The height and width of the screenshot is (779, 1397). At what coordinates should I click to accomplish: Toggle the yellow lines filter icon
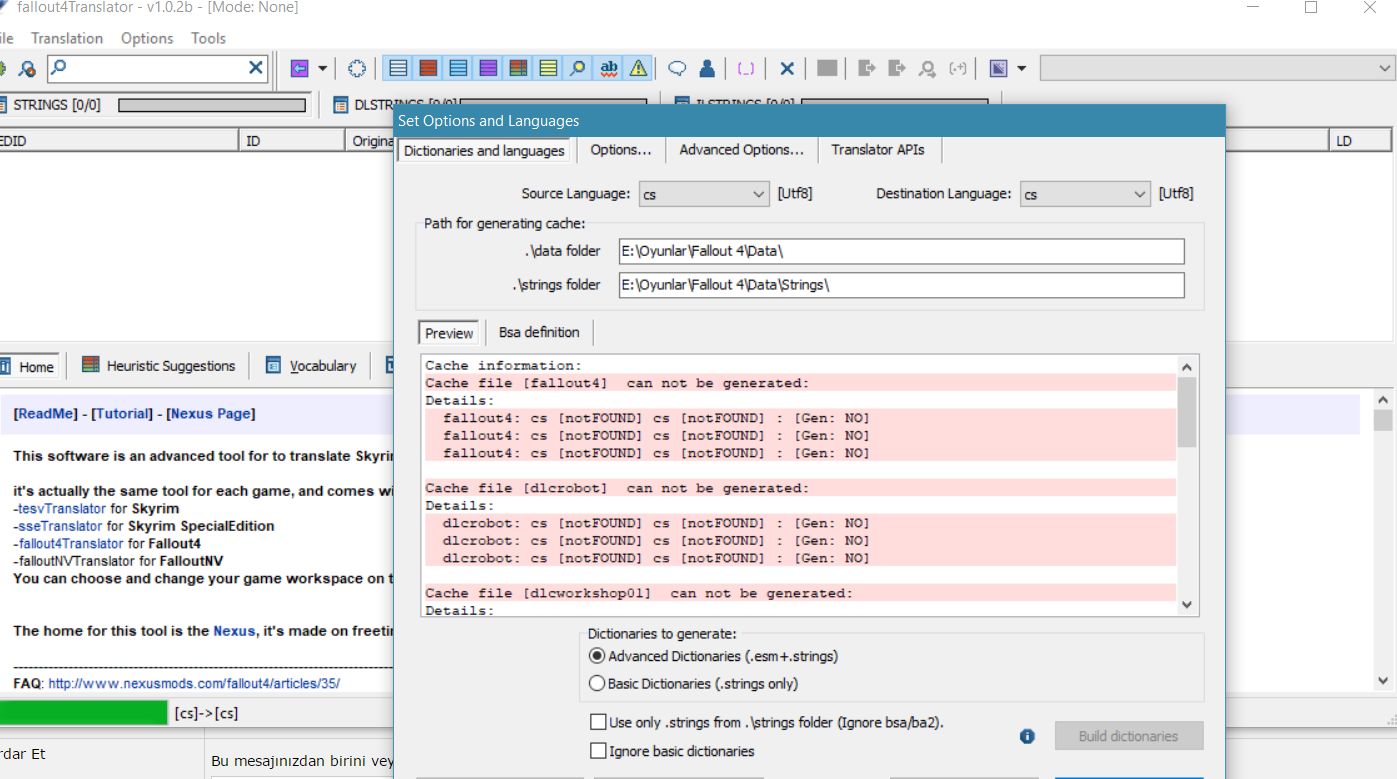pos(548,68)
